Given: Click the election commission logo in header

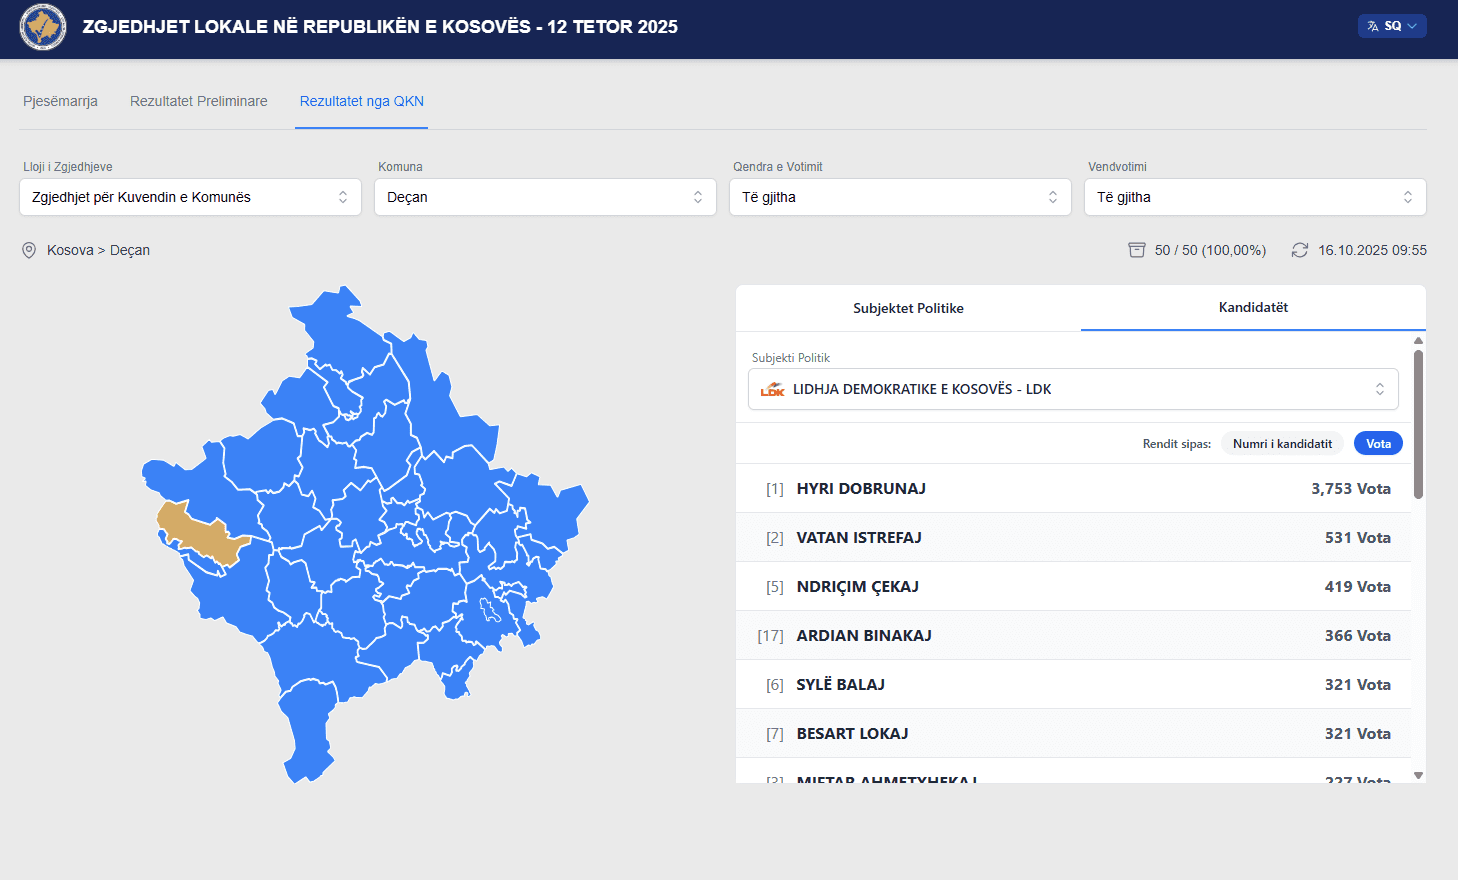Looking at the screenshot, I should point(43,27).
